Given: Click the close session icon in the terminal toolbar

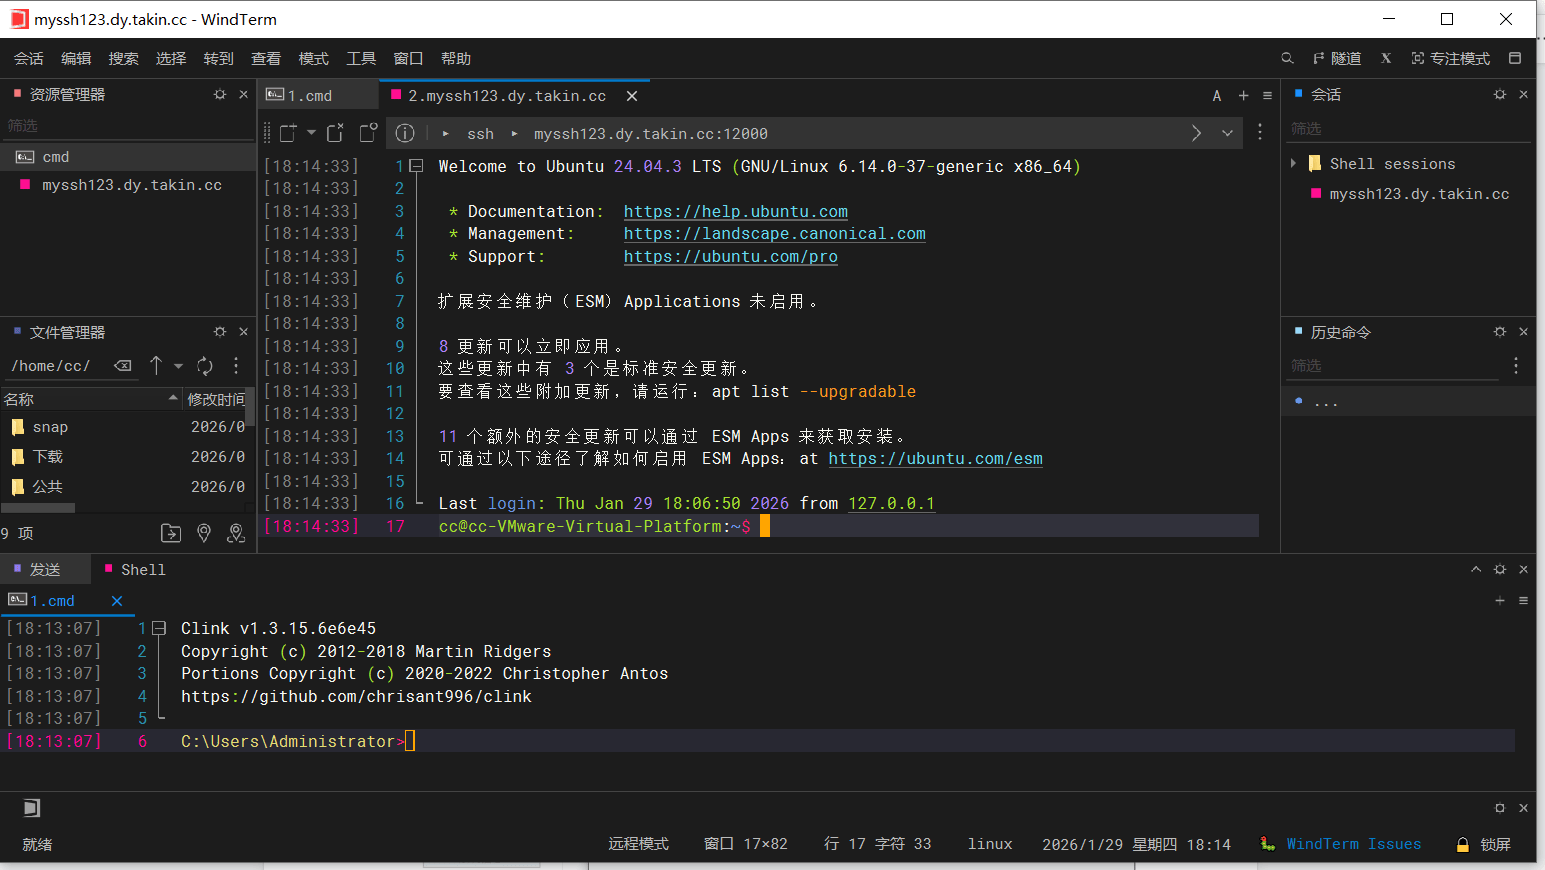Looking at the screenshot, I should 335,133.
